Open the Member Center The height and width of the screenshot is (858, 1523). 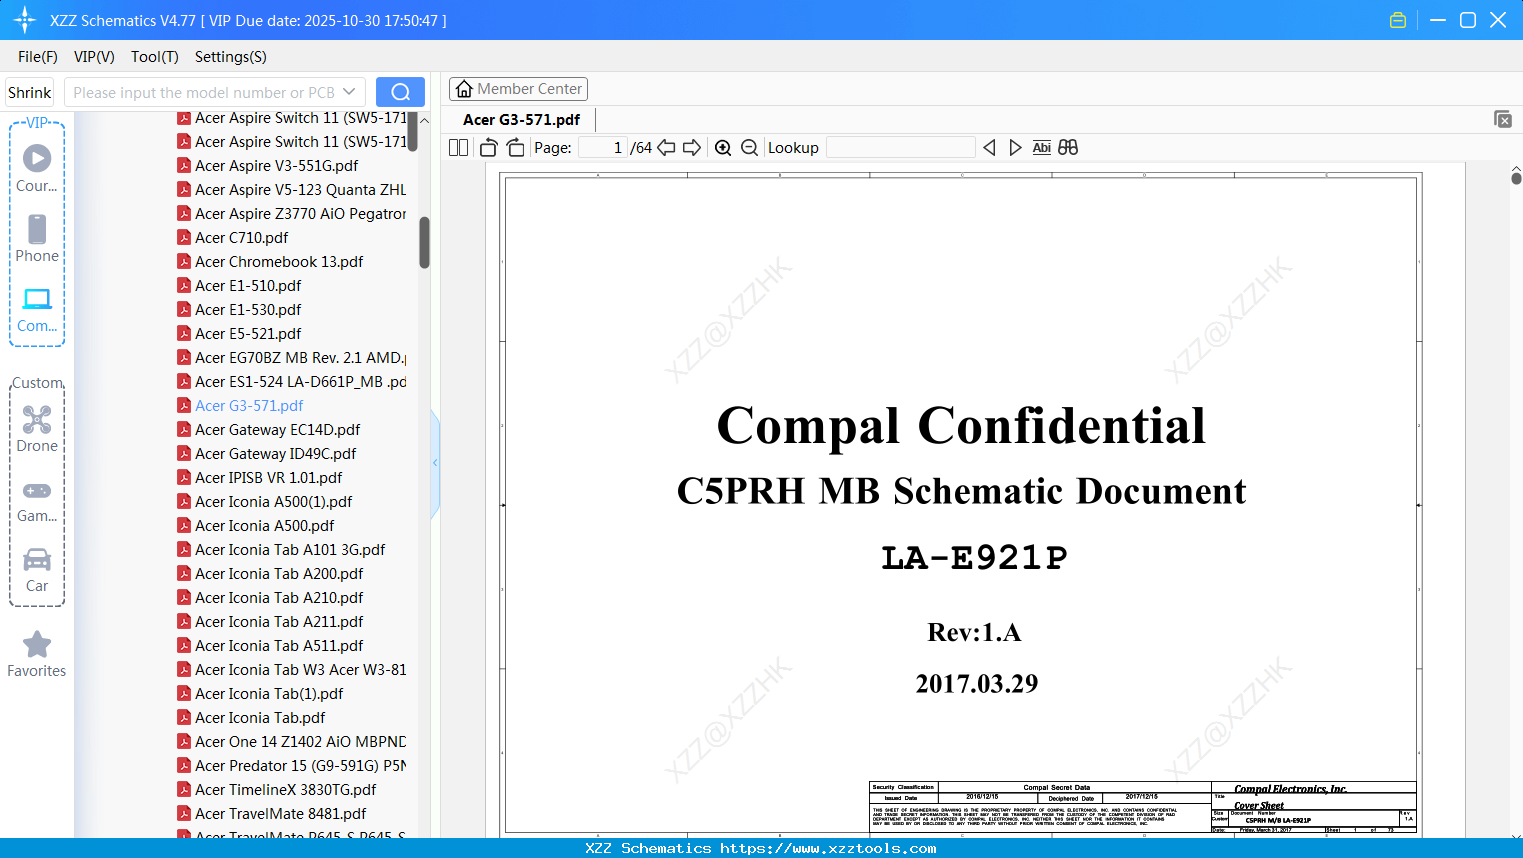(x=518, y=89)
